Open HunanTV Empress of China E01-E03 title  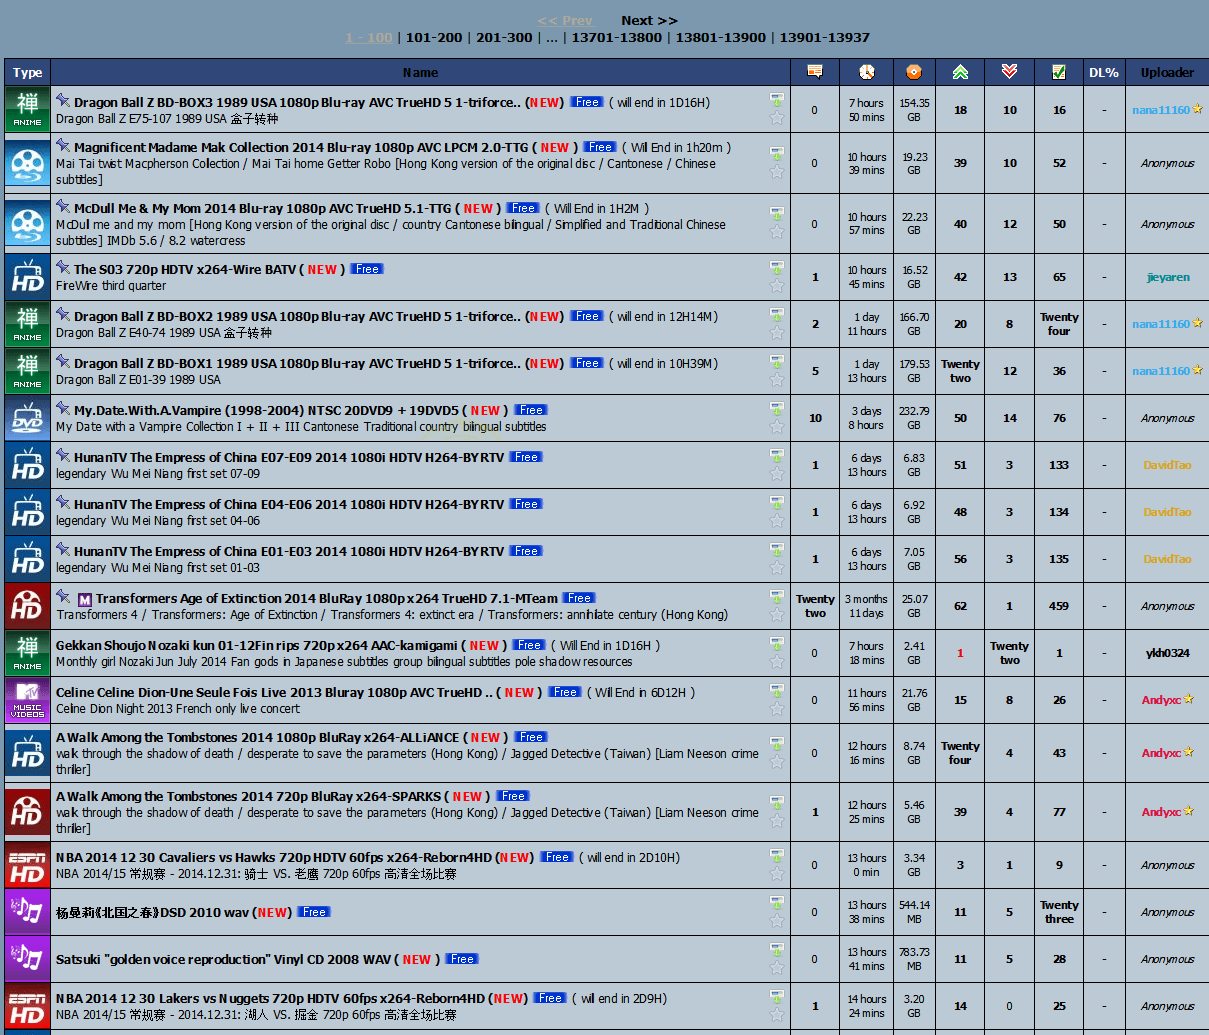[289, 551]
